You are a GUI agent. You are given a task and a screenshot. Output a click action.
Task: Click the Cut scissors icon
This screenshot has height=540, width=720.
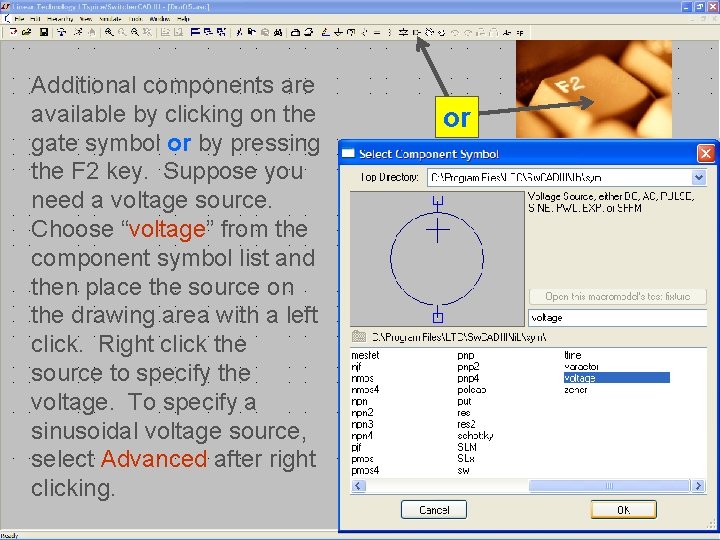tap(239, 32)
